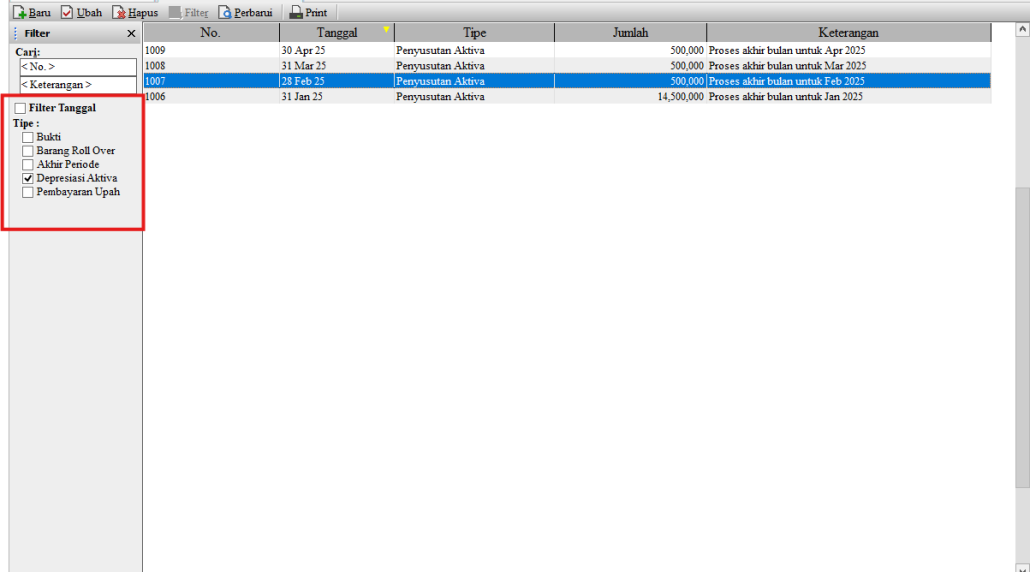The image size is (1030, 572).
Task: Uncheck the Depresiasi Aktiva checkbox
Action: click(28, 178)
